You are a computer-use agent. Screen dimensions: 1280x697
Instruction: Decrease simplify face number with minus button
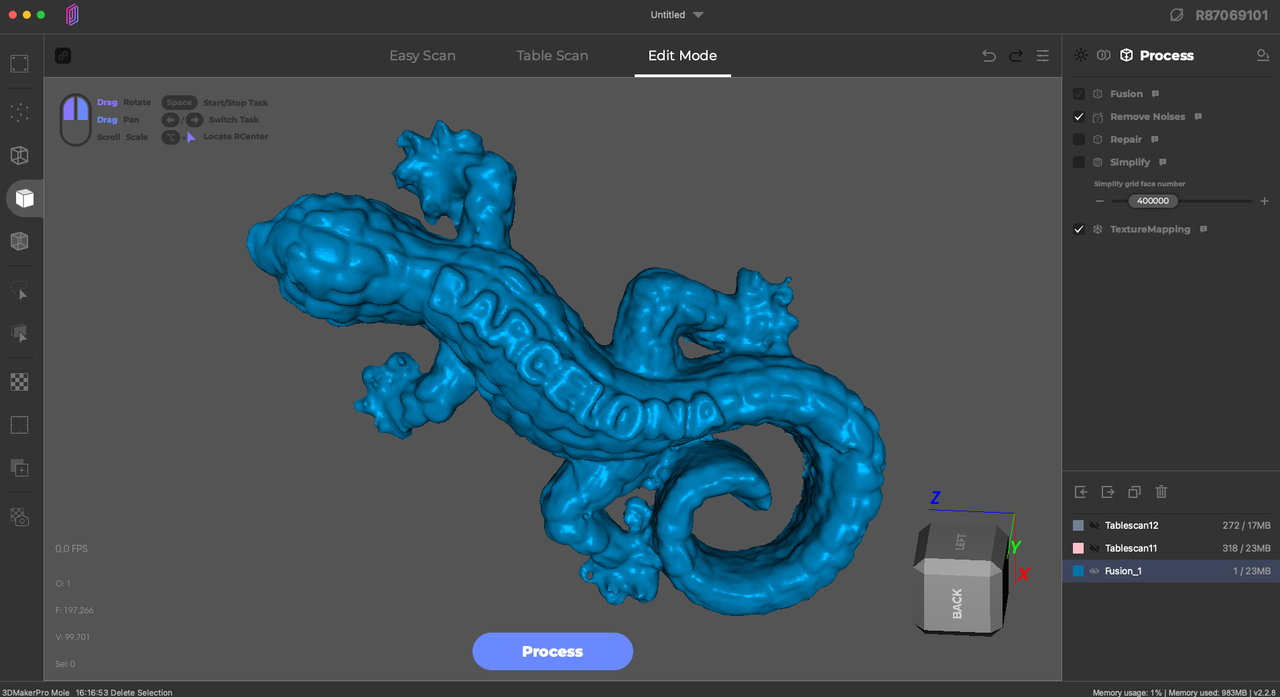click(1100, 201)
